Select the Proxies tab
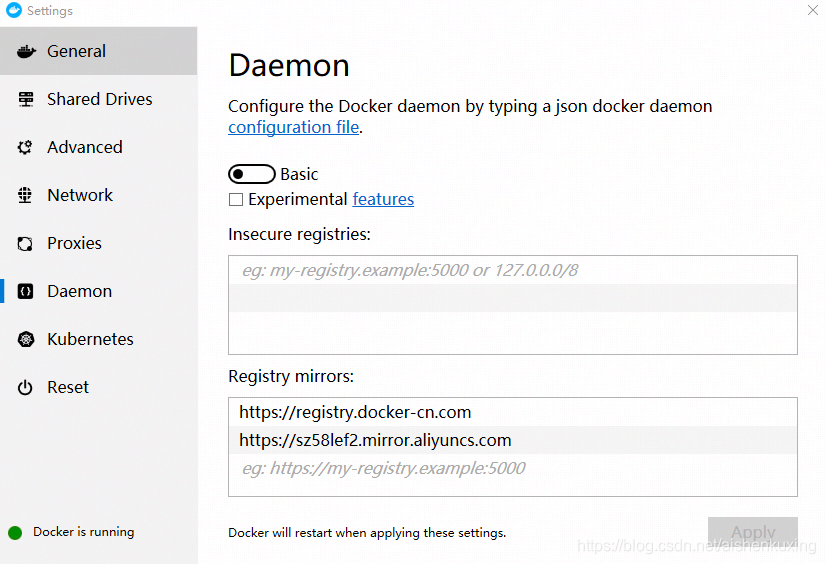This screenshot has height=564, width=825. click(98, 244)
